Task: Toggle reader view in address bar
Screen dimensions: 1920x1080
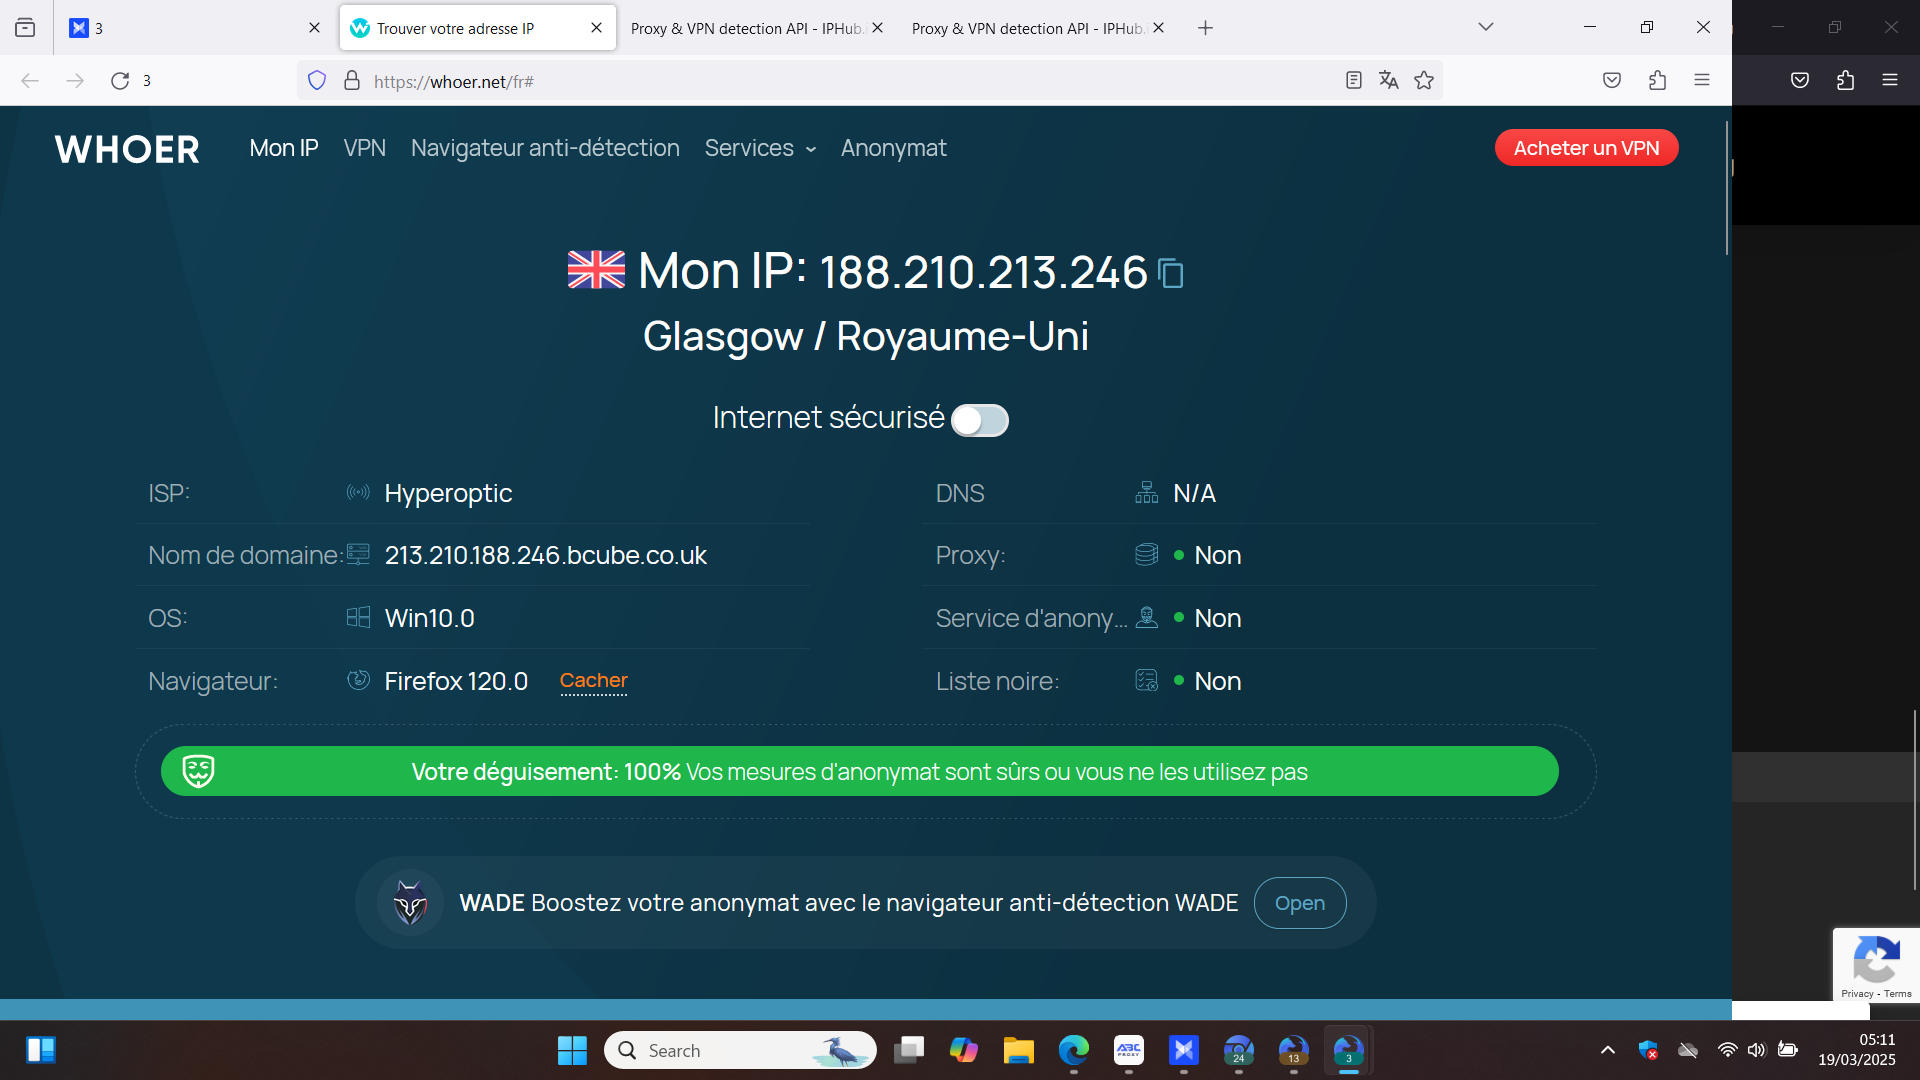Action: [x=1354, y=80]
